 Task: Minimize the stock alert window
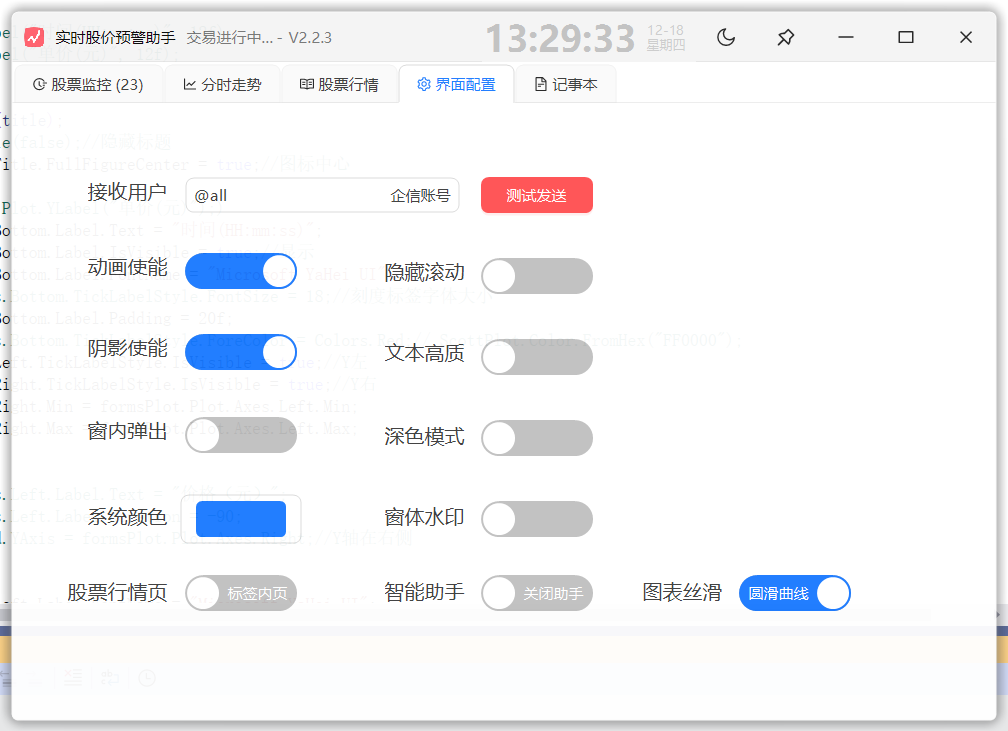click(846, 37)
